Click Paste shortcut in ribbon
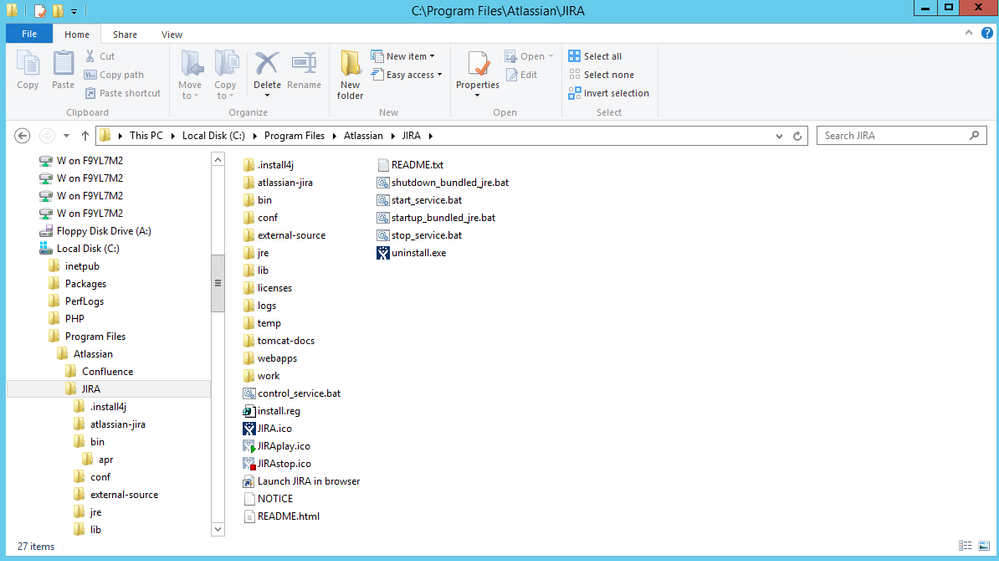This screenshot has width=999, height=561. click(122, 93)
